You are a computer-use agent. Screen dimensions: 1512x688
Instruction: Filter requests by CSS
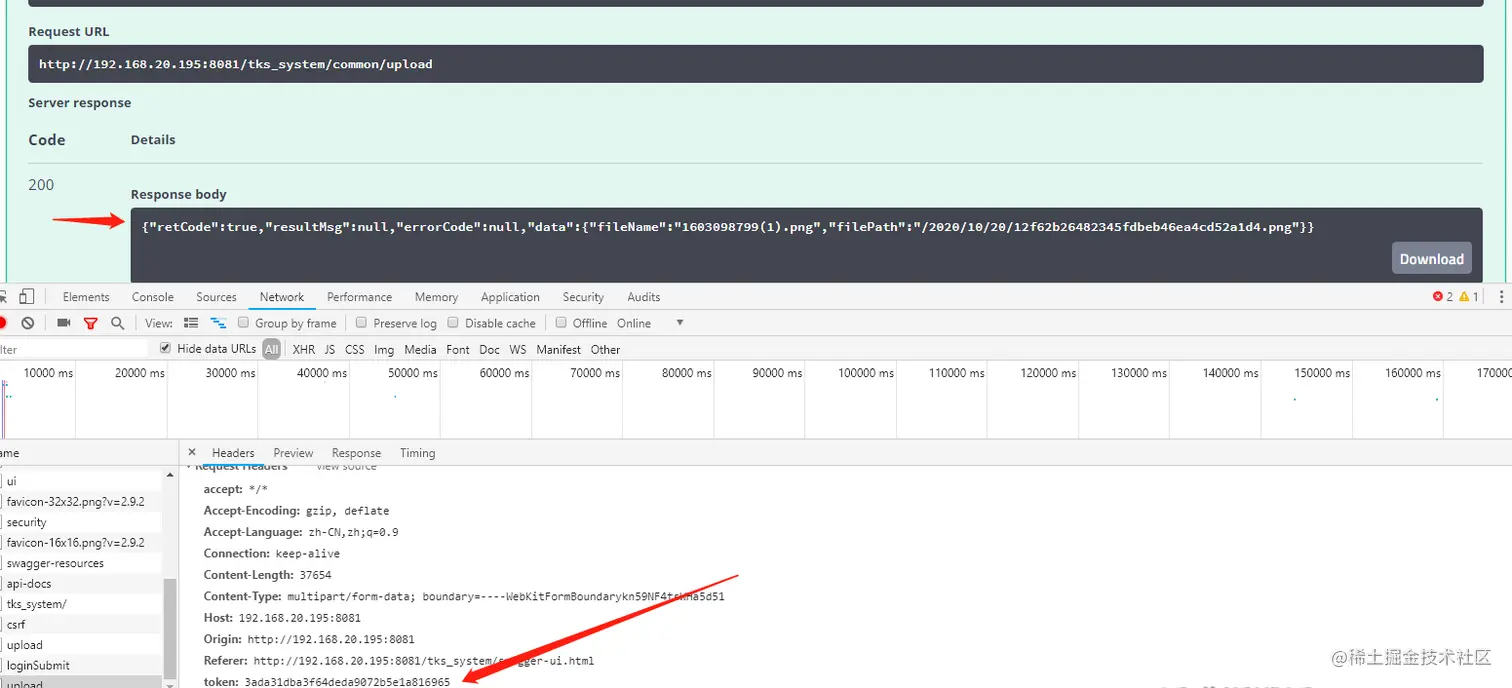pyautogui.click(x=355, y=349)
